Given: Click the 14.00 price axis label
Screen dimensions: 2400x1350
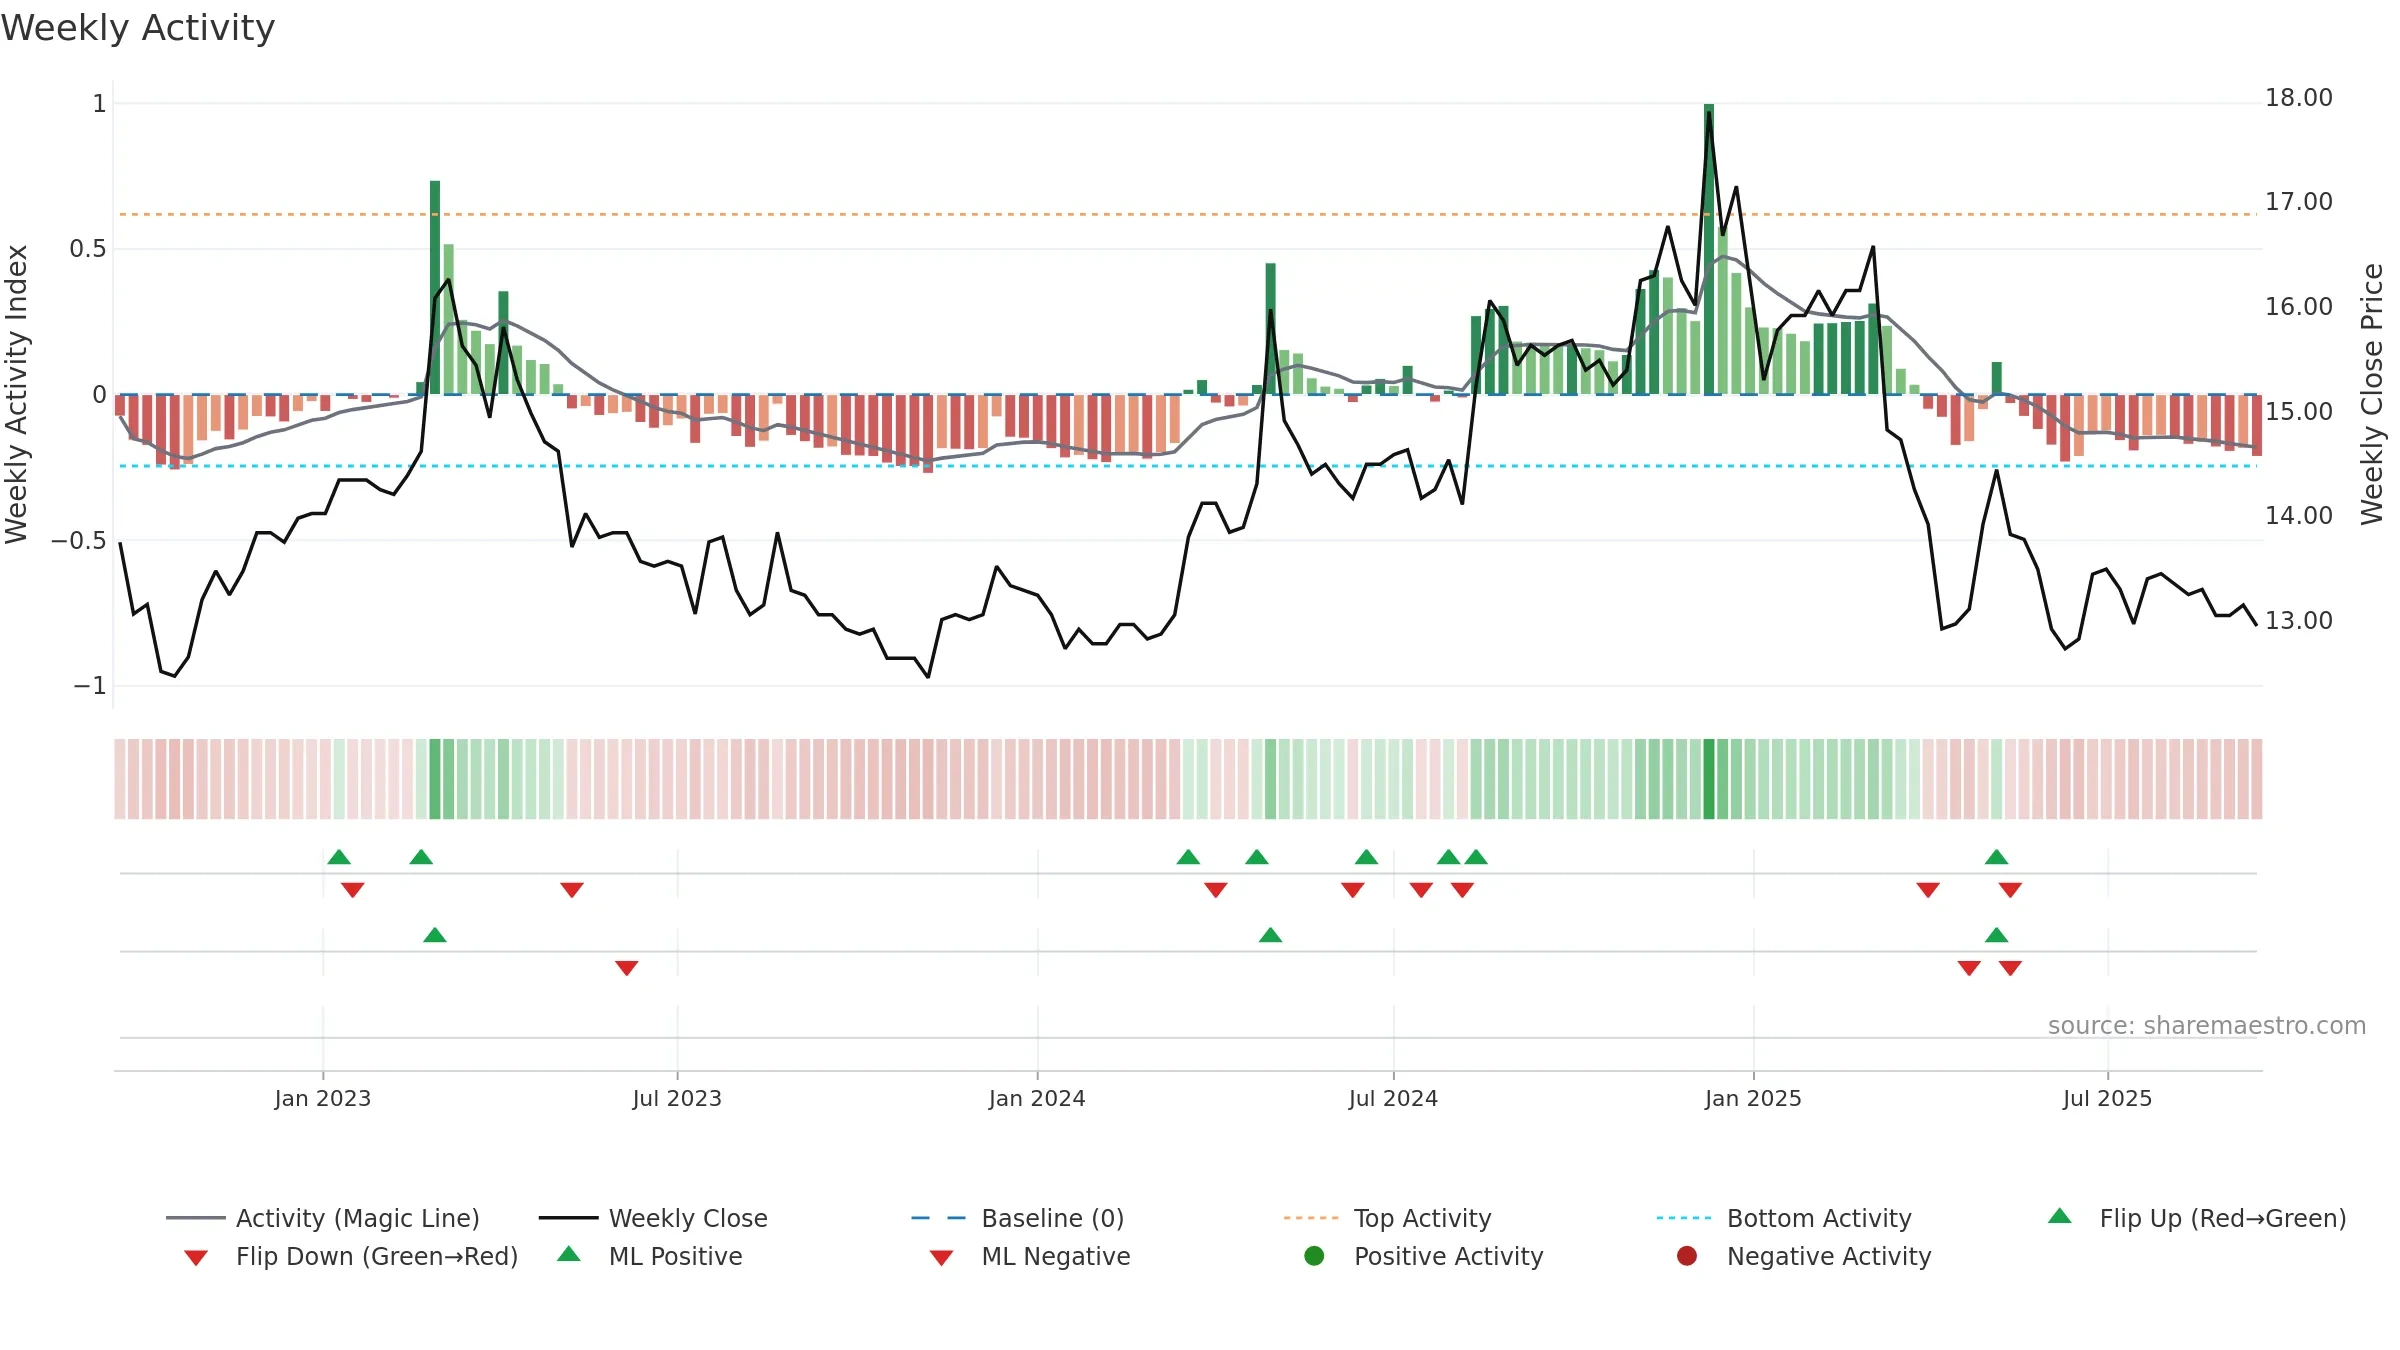Looking at the screenshot, I should click(2299, 516).
